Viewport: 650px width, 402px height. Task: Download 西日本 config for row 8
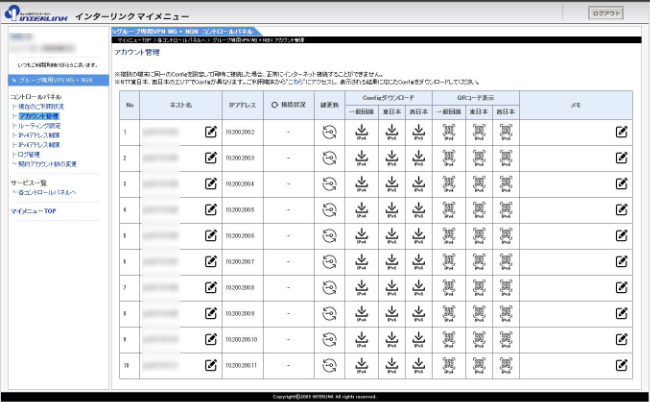click(x=424, y=313)
